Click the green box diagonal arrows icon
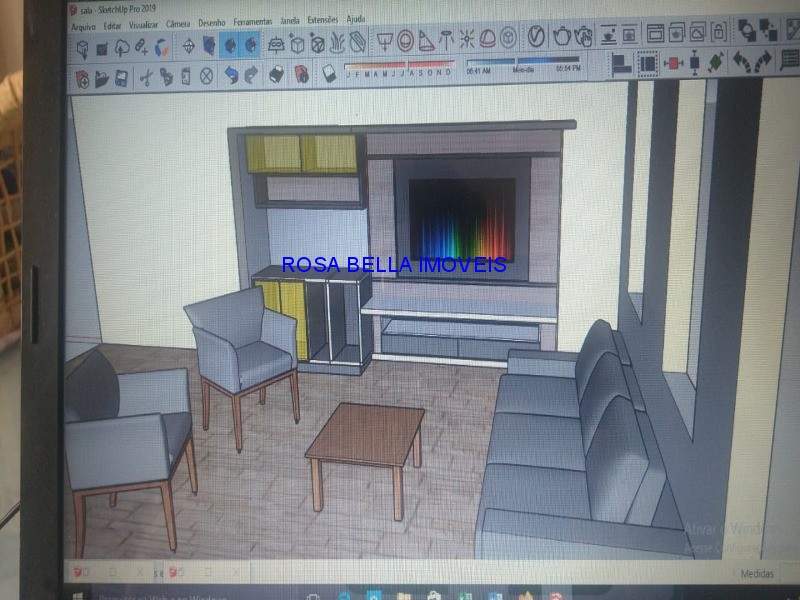Viewport: 800px width, 600px height. [x=717, y=62]
